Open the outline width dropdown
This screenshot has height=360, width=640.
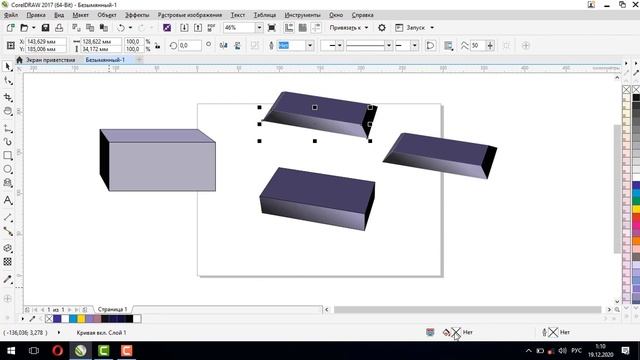310,45
